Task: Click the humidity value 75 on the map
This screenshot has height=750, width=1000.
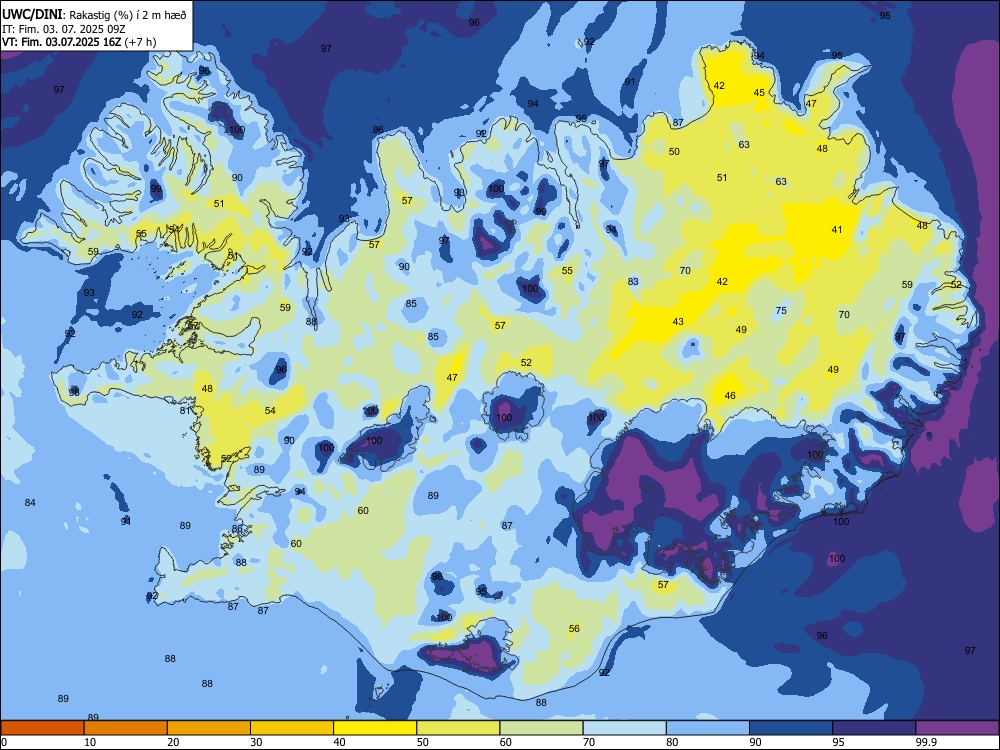Action: click(781, 311)
